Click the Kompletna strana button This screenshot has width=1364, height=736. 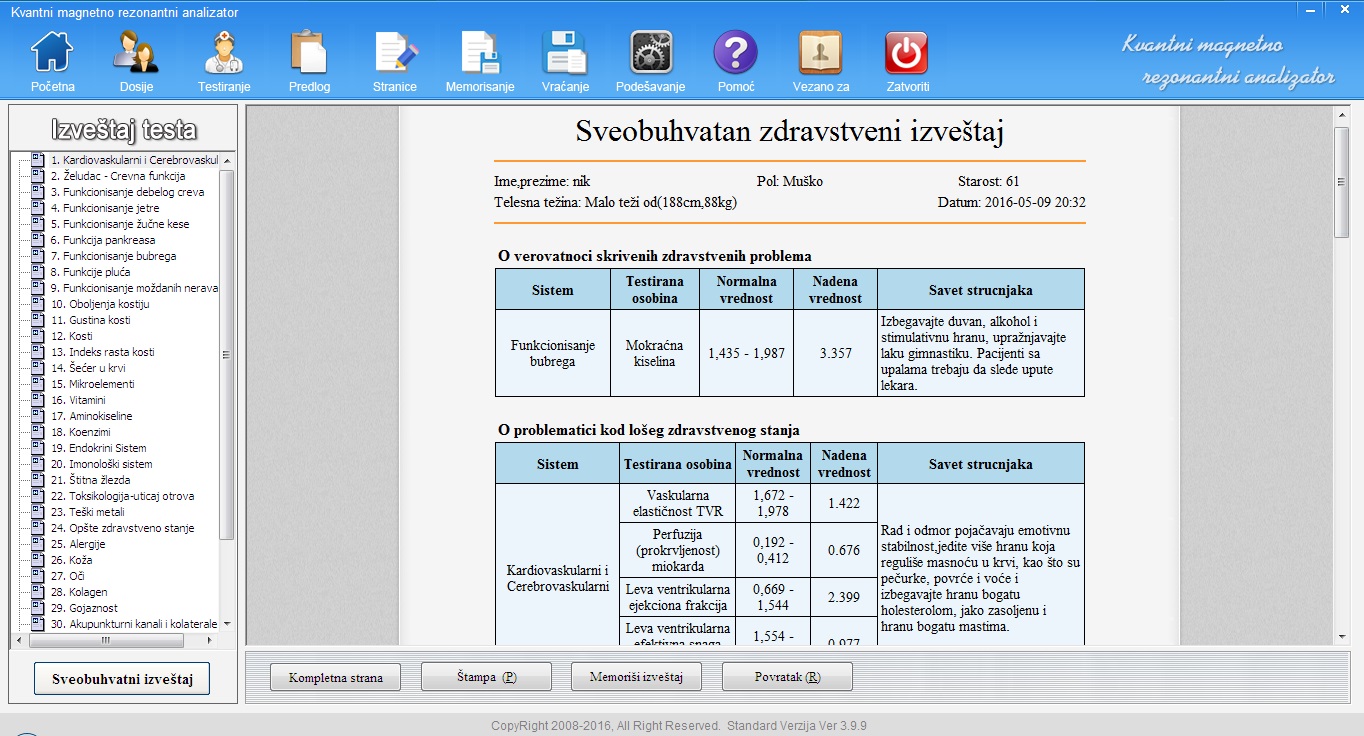click(335, 678)
